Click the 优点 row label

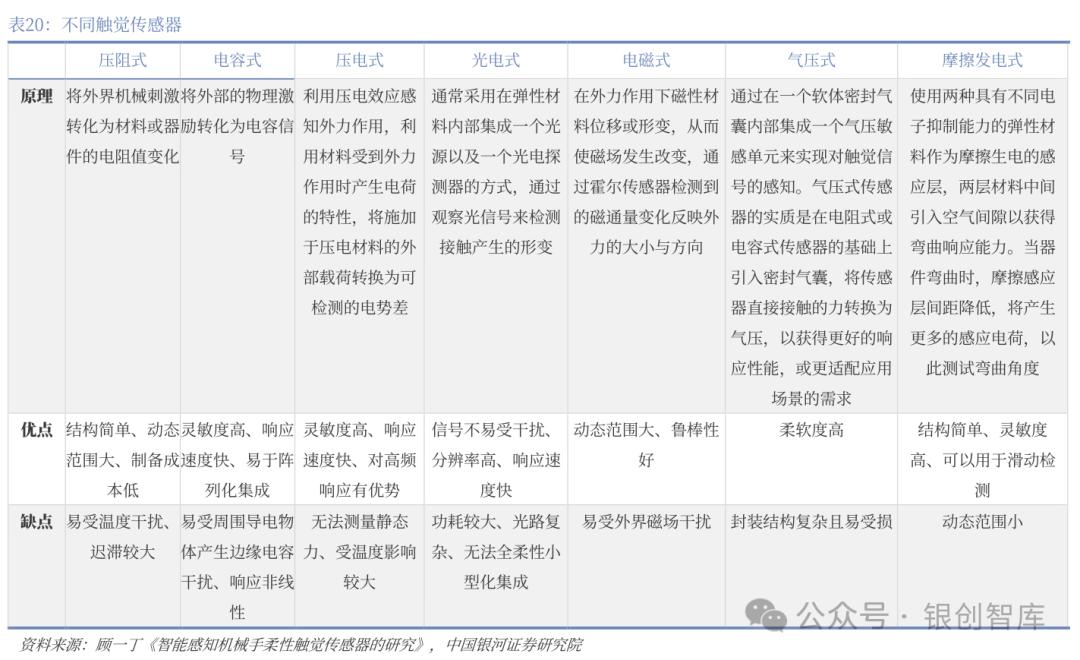(37, 430)
